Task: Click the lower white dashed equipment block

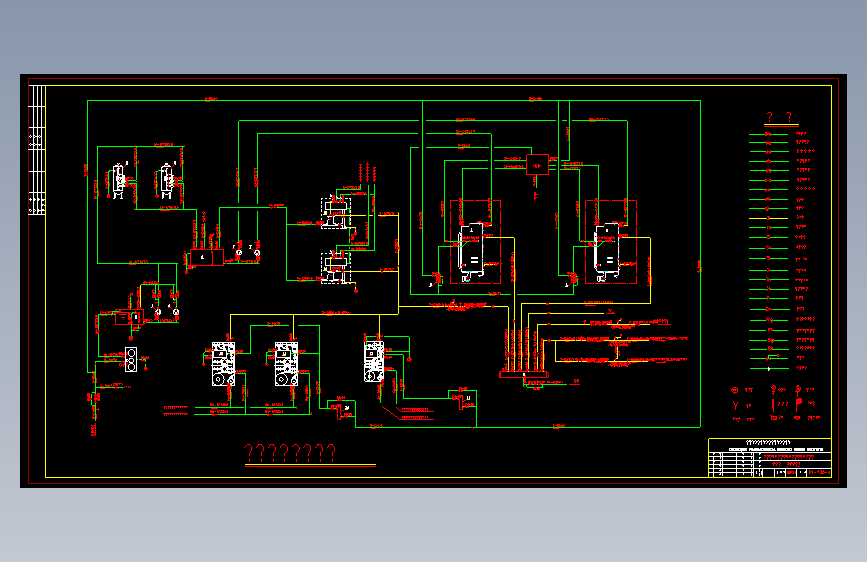Action: coord(336,267)
